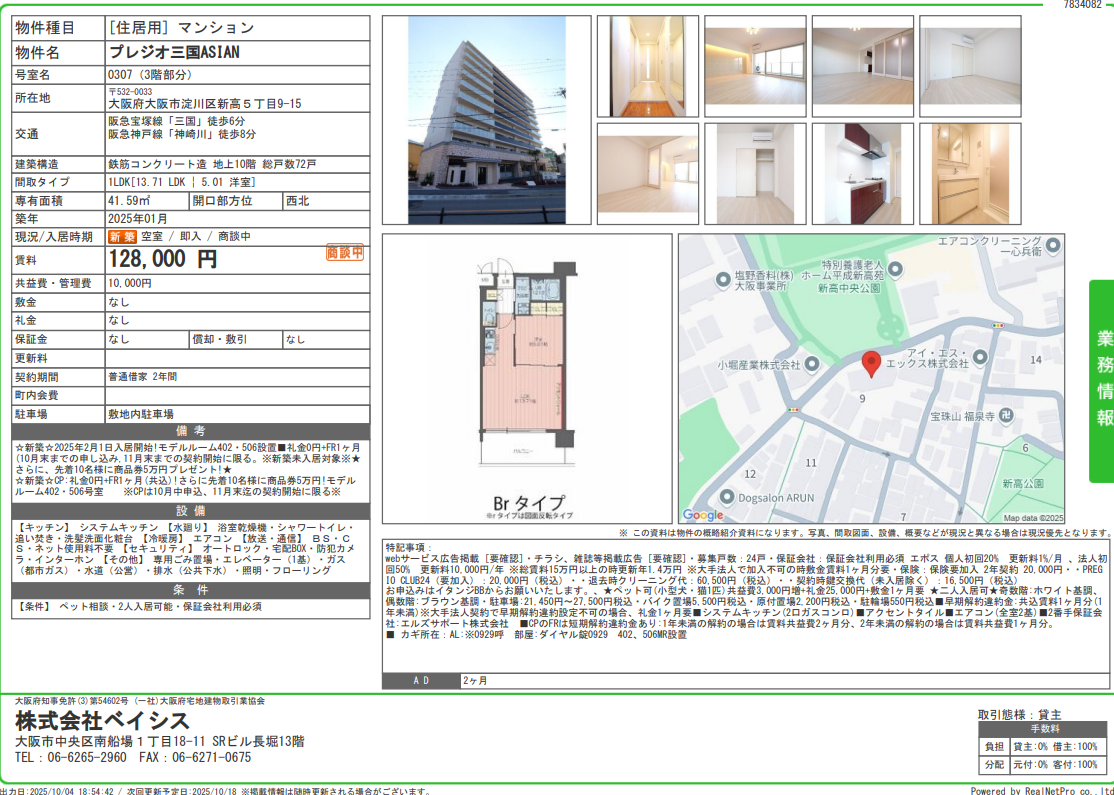Click the Dogsalon ARUN map marker
The height and width of the screenshot is (795, 1114).
tap(726, 495)
